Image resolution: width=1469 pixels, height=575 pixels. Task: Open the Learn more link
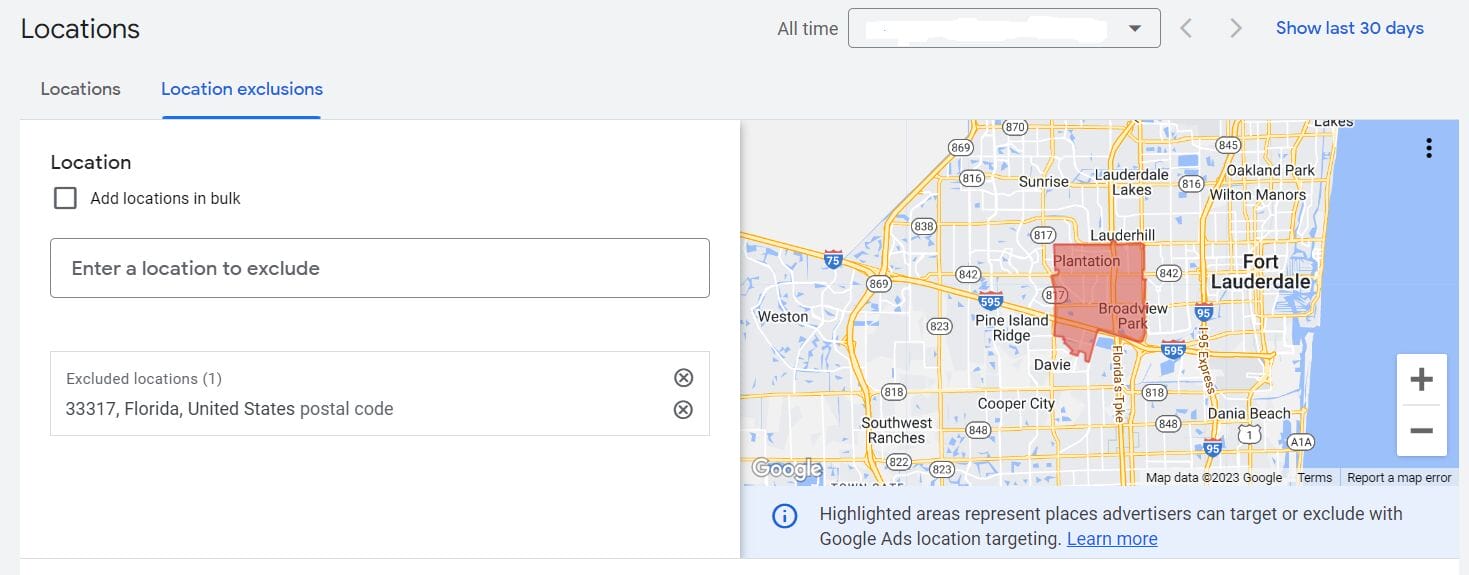[1111, 539]
